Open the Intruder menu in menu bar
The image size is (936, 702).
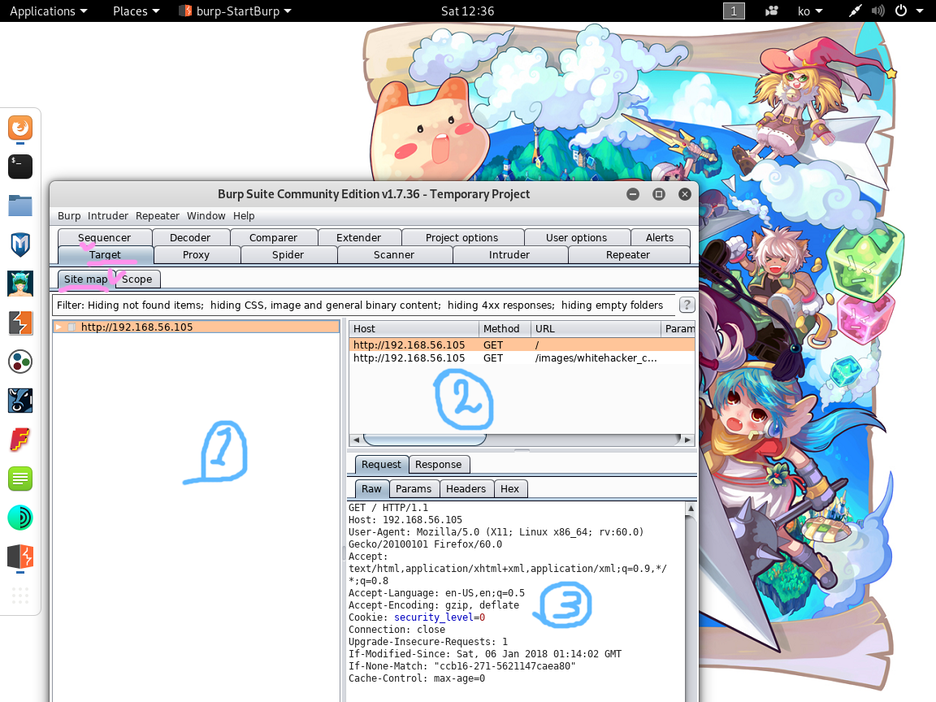click(x=107, y=215)
